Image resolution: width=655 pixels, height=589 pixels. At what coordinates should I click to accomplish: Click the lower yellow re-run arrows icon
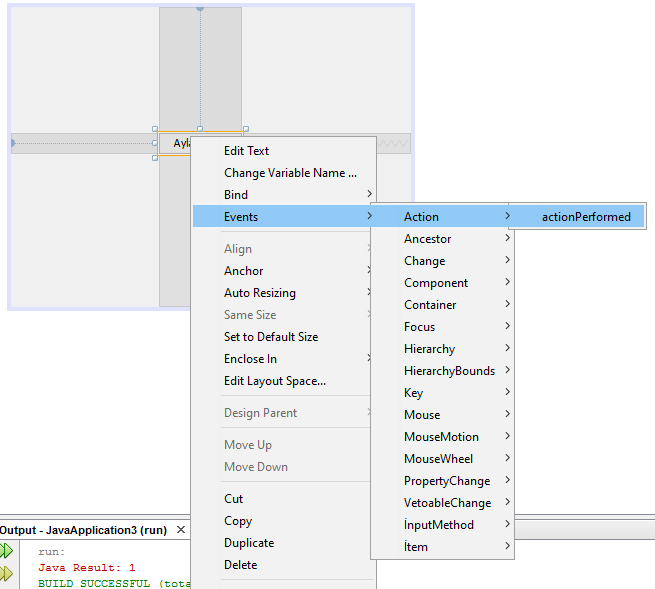[6, 574]
